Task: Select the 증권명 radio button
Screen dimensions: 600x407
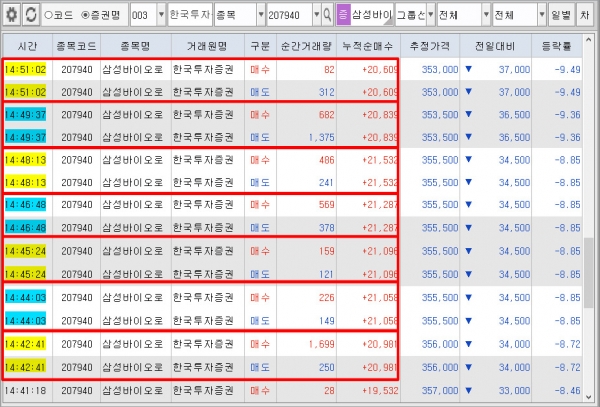Action: click(101, 15)
